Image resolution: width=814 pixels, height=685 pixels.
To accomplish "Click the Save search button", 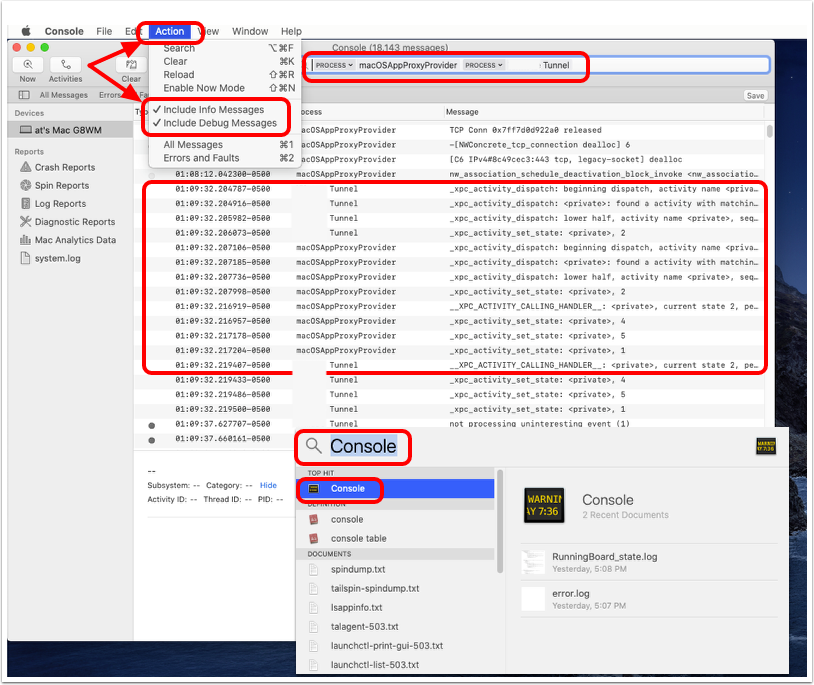I will pyautogui.click(x=755, y=95).
